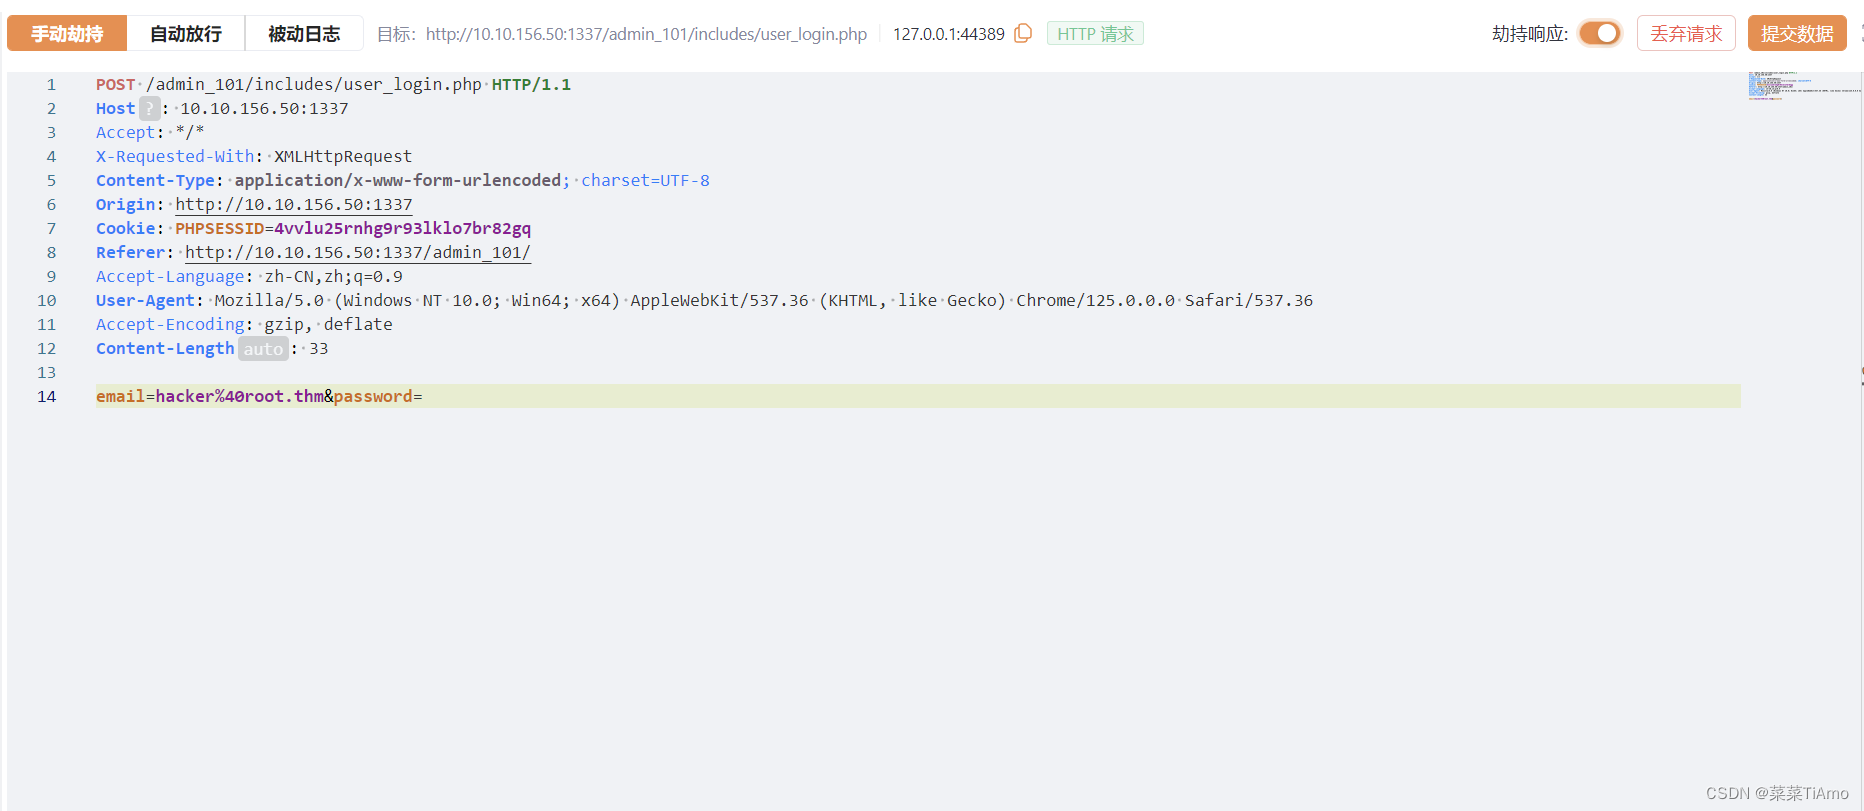Click the User-Agent header name
This screenshot has width=1864, height=811.
coord(145,300)
